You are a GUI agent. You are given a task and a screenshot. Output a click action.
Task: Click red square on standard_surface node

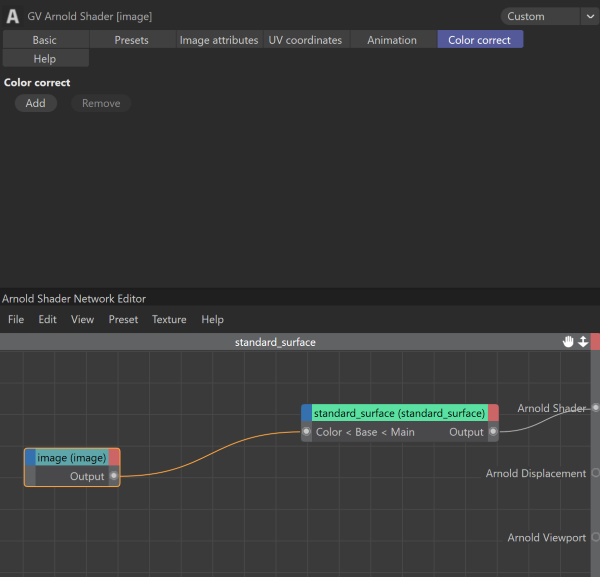click(493, 413)
